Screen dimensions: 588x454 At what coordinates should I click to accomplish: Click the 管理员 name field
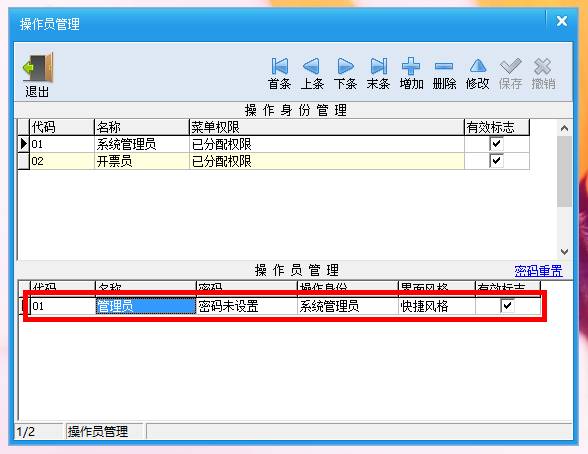[146, 306]
